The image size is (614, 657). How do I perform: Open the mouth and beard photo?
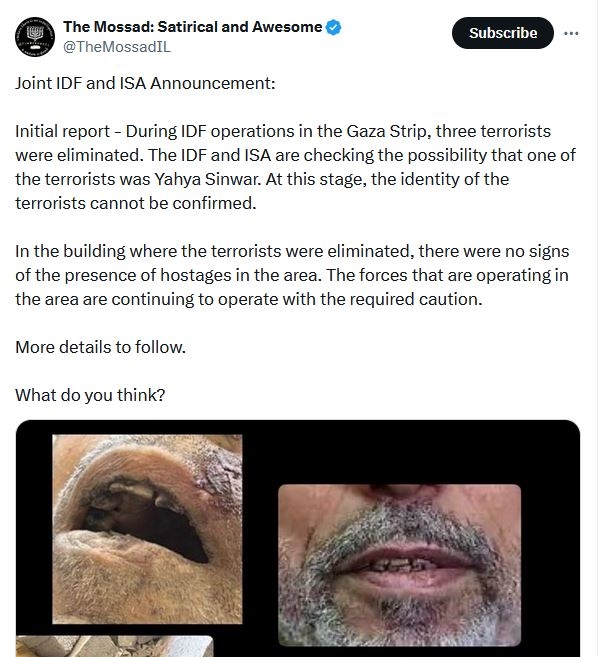coord(399,565)
